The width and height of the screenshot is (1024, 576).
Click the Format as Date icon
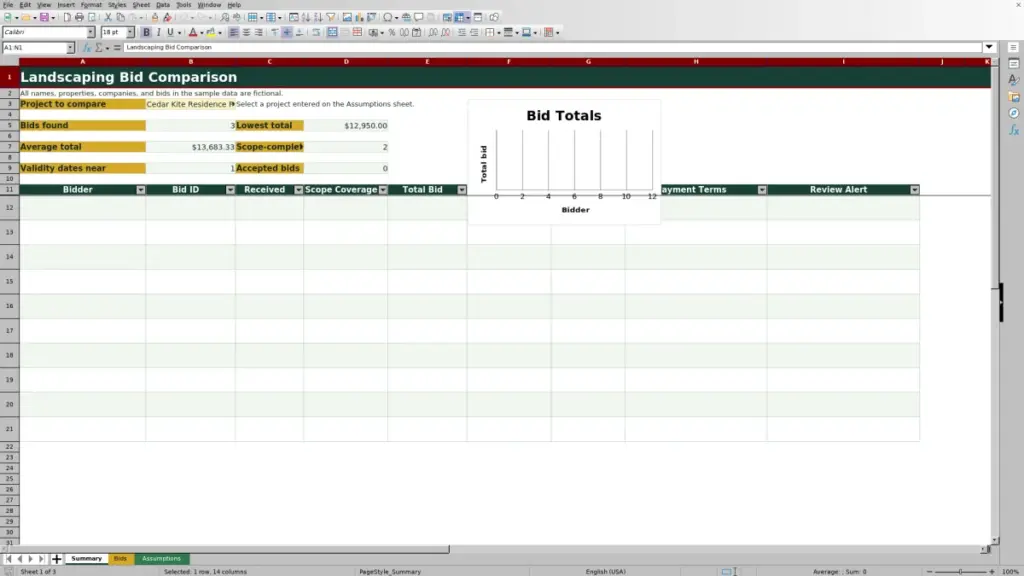(416, 32)
